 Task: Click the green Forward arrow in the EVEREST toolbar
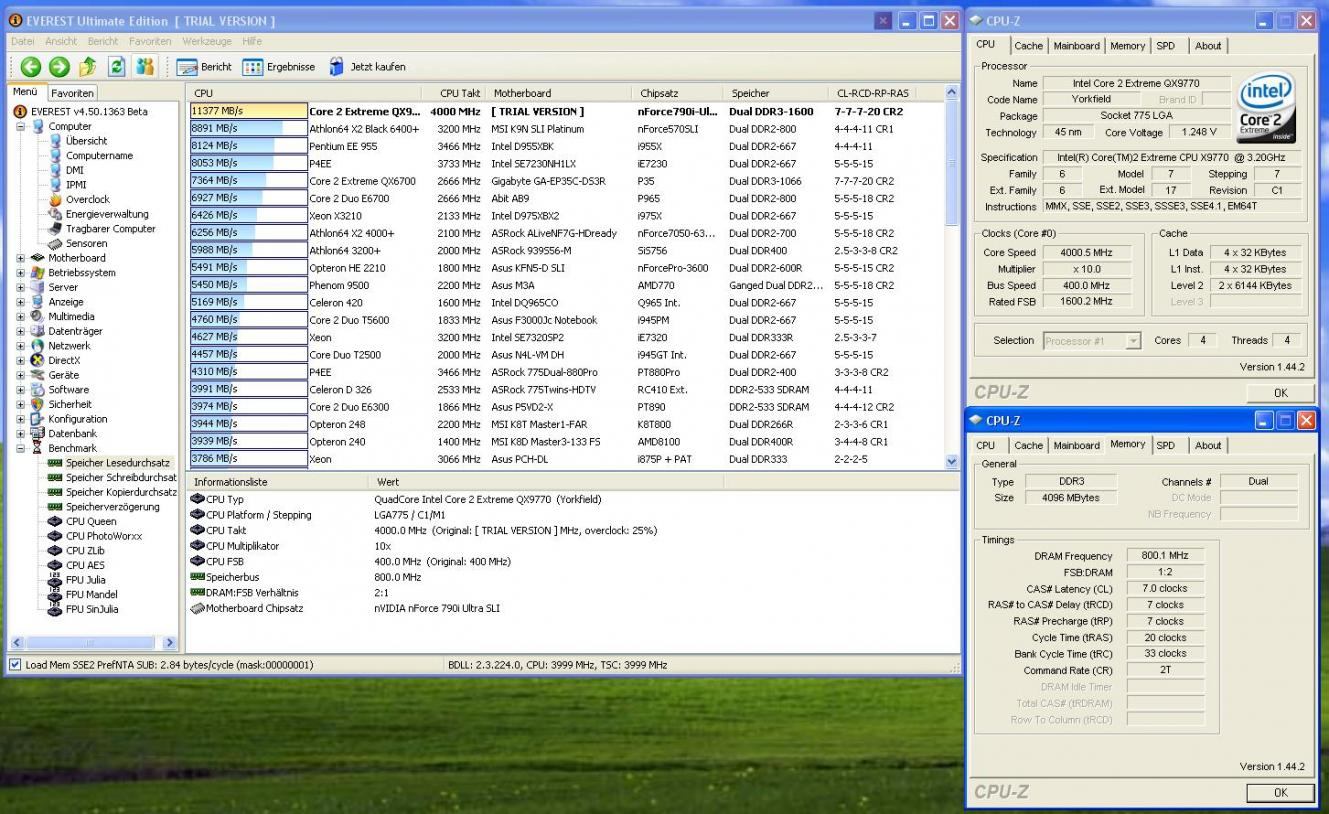[60, 67]
